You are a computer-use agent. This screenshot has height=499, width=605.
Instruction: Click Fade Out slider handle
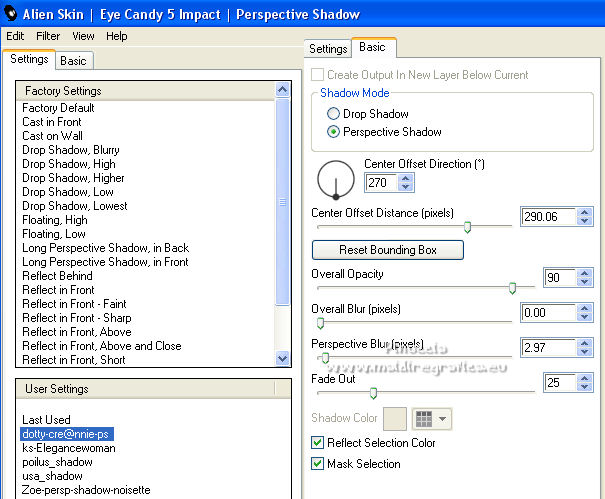tap(373, 393)
